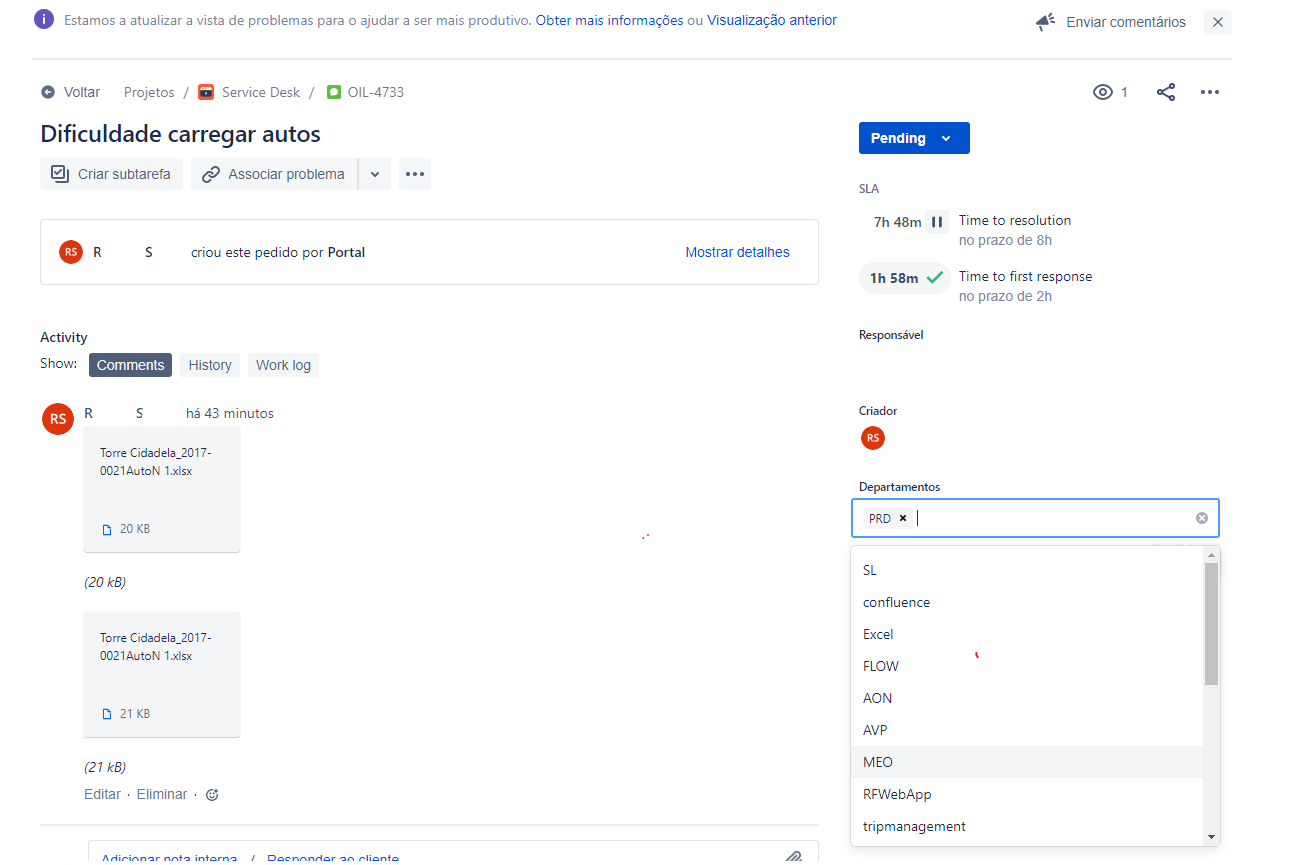The height and width of the screenshot is (865, 1305).
Task: Toggle the watch eye icon
Action: tap(1103, 92)
